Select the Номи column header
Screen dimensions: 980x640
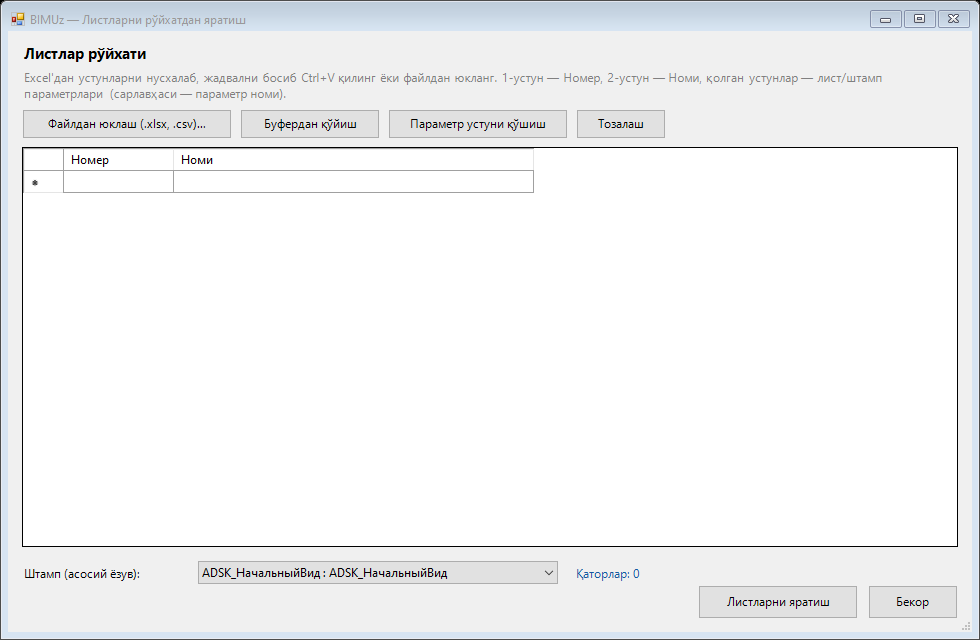(x=353, y=160)
